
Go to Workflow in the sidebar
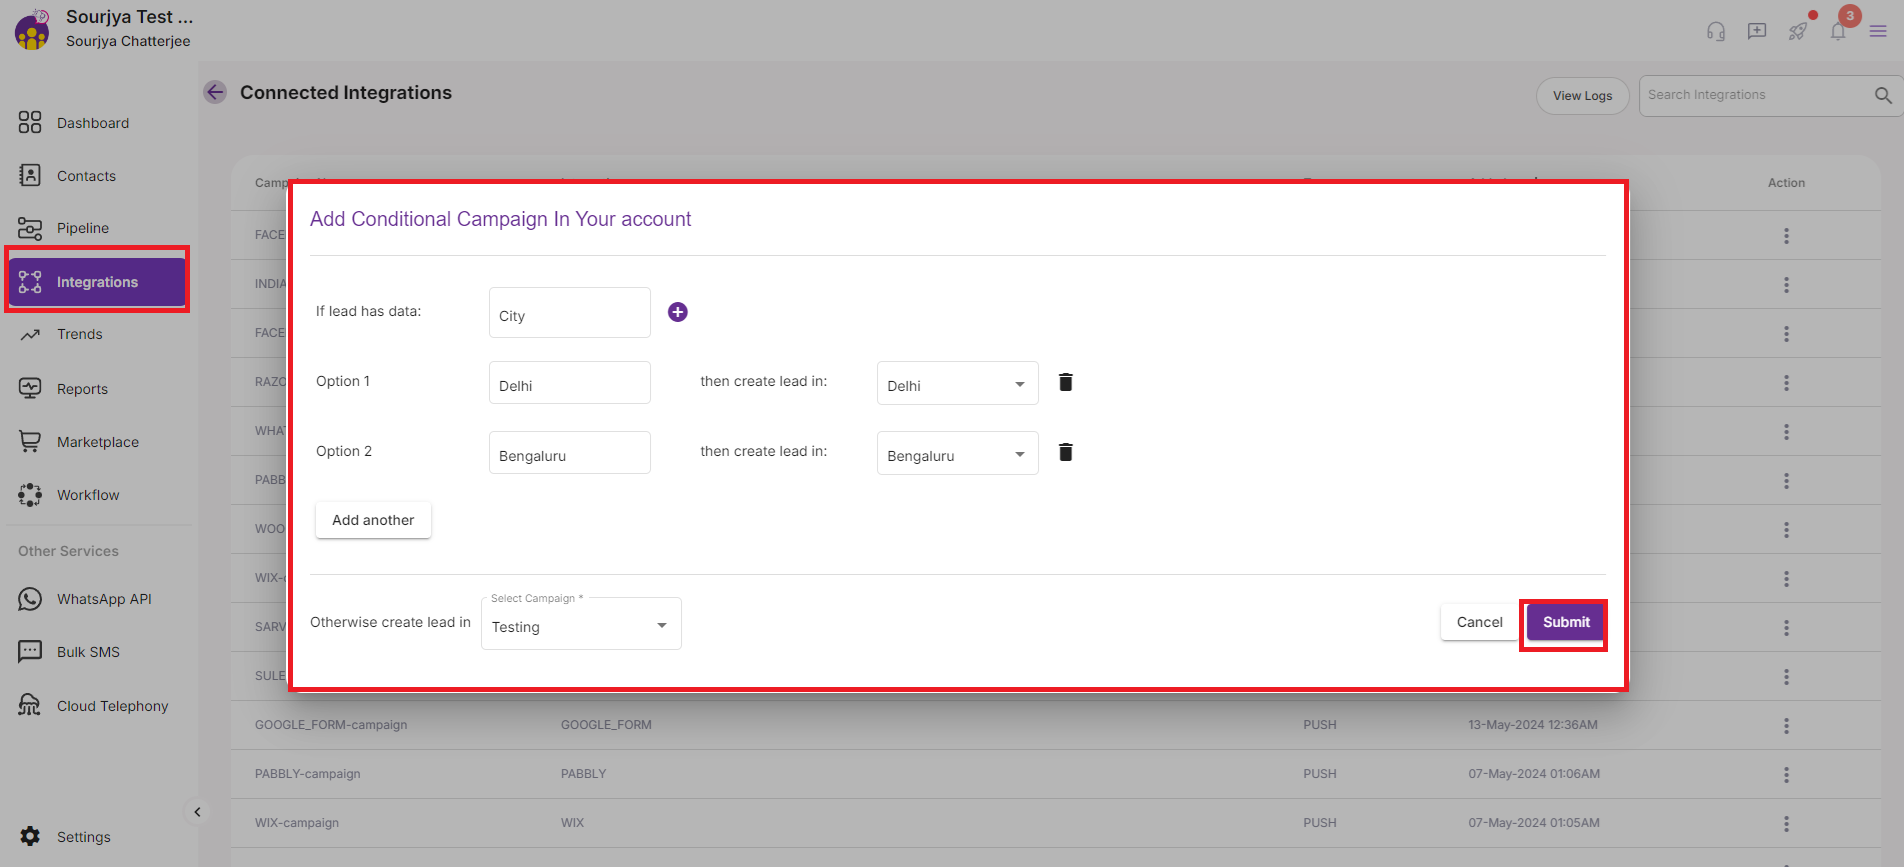88,495
